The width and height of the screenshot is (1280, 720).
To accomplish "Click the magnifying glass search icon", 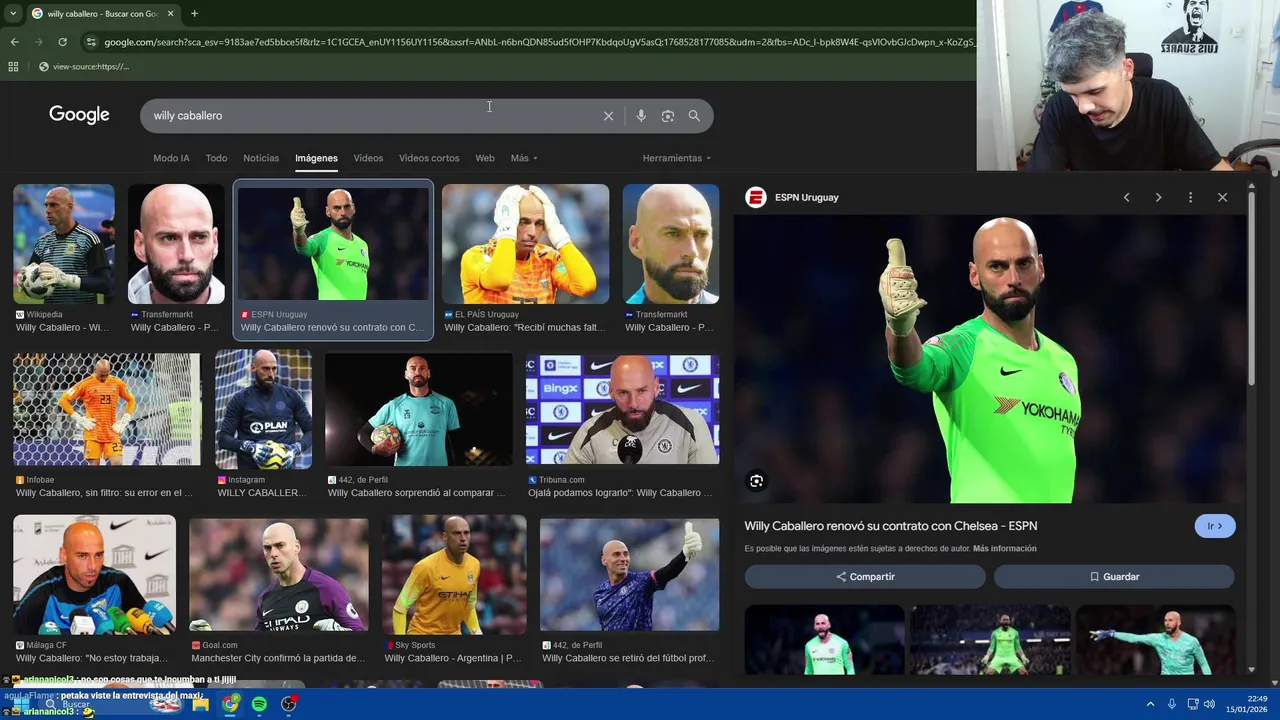I will click(x=694, y=116).
